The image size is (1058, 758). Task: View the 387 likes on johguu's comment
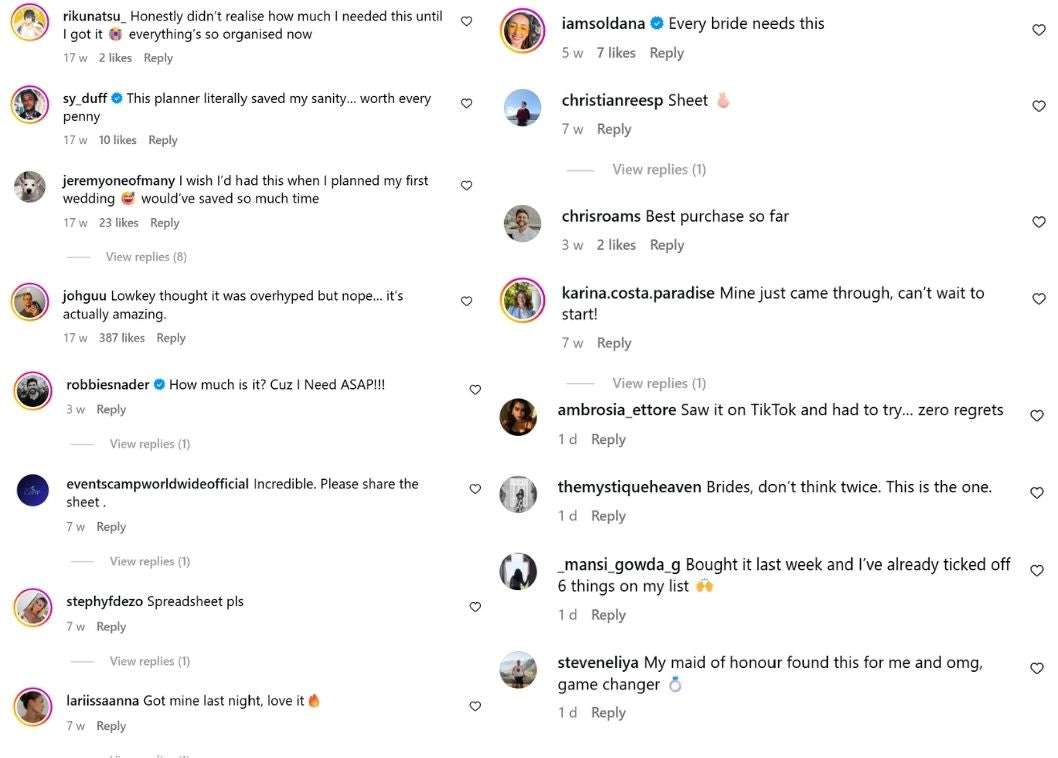point(122,338)
